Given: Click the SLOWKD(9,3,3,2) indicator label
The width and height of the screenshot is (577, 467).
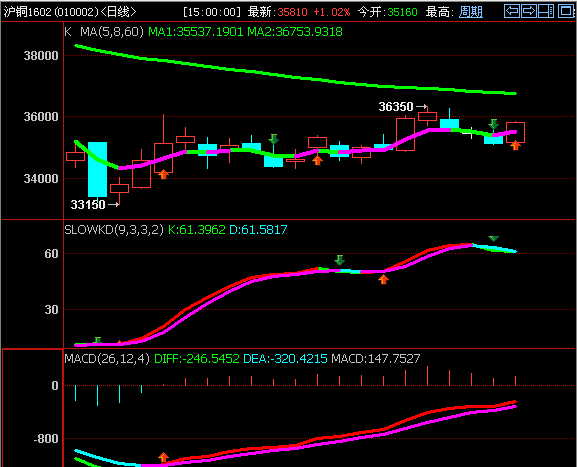Looking at the screenshot, I should tap(114, 230).
